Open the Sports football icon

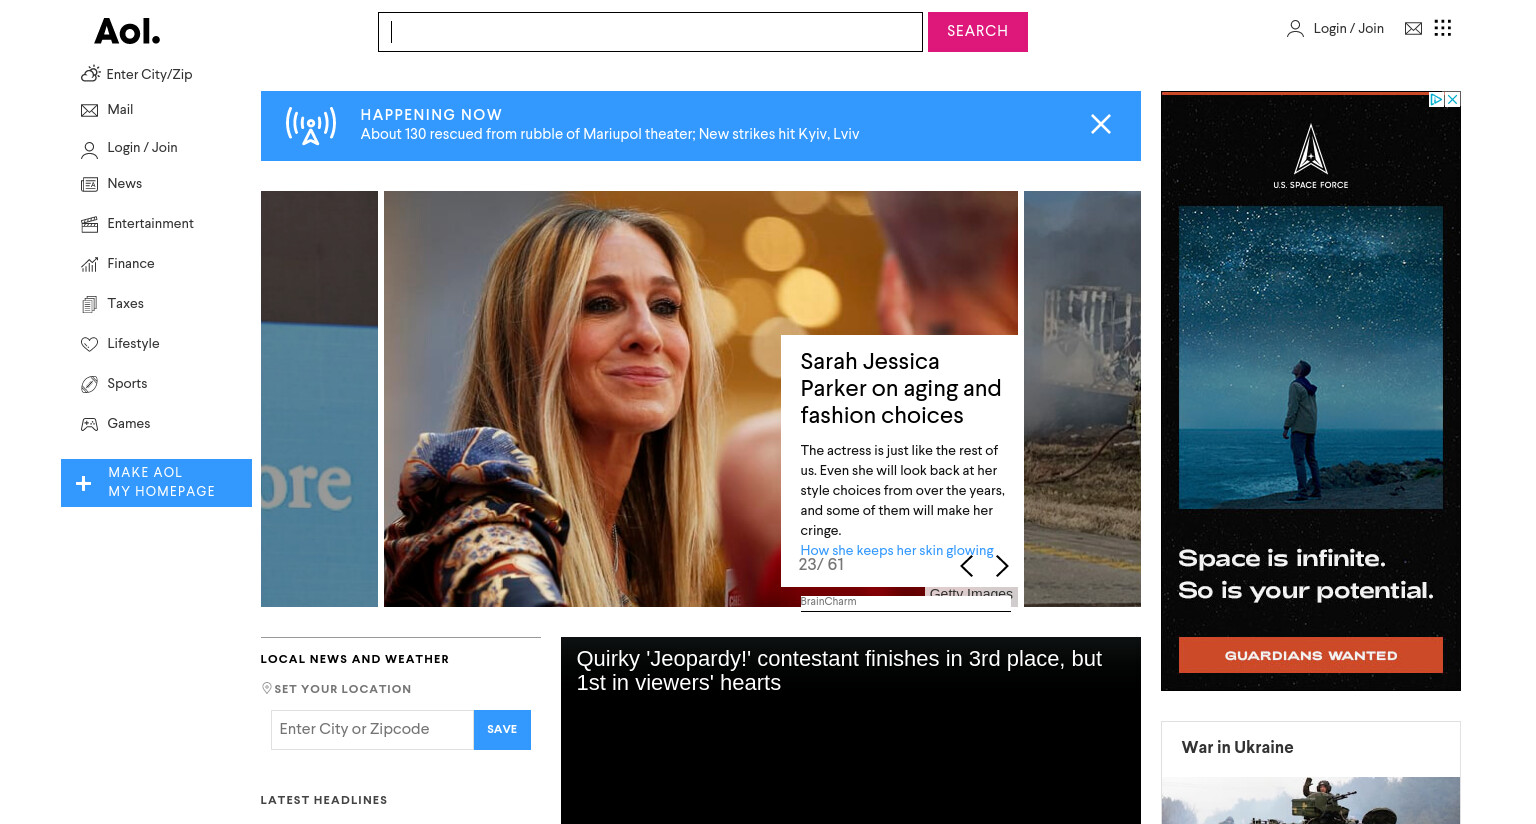(x=89, y=384)
